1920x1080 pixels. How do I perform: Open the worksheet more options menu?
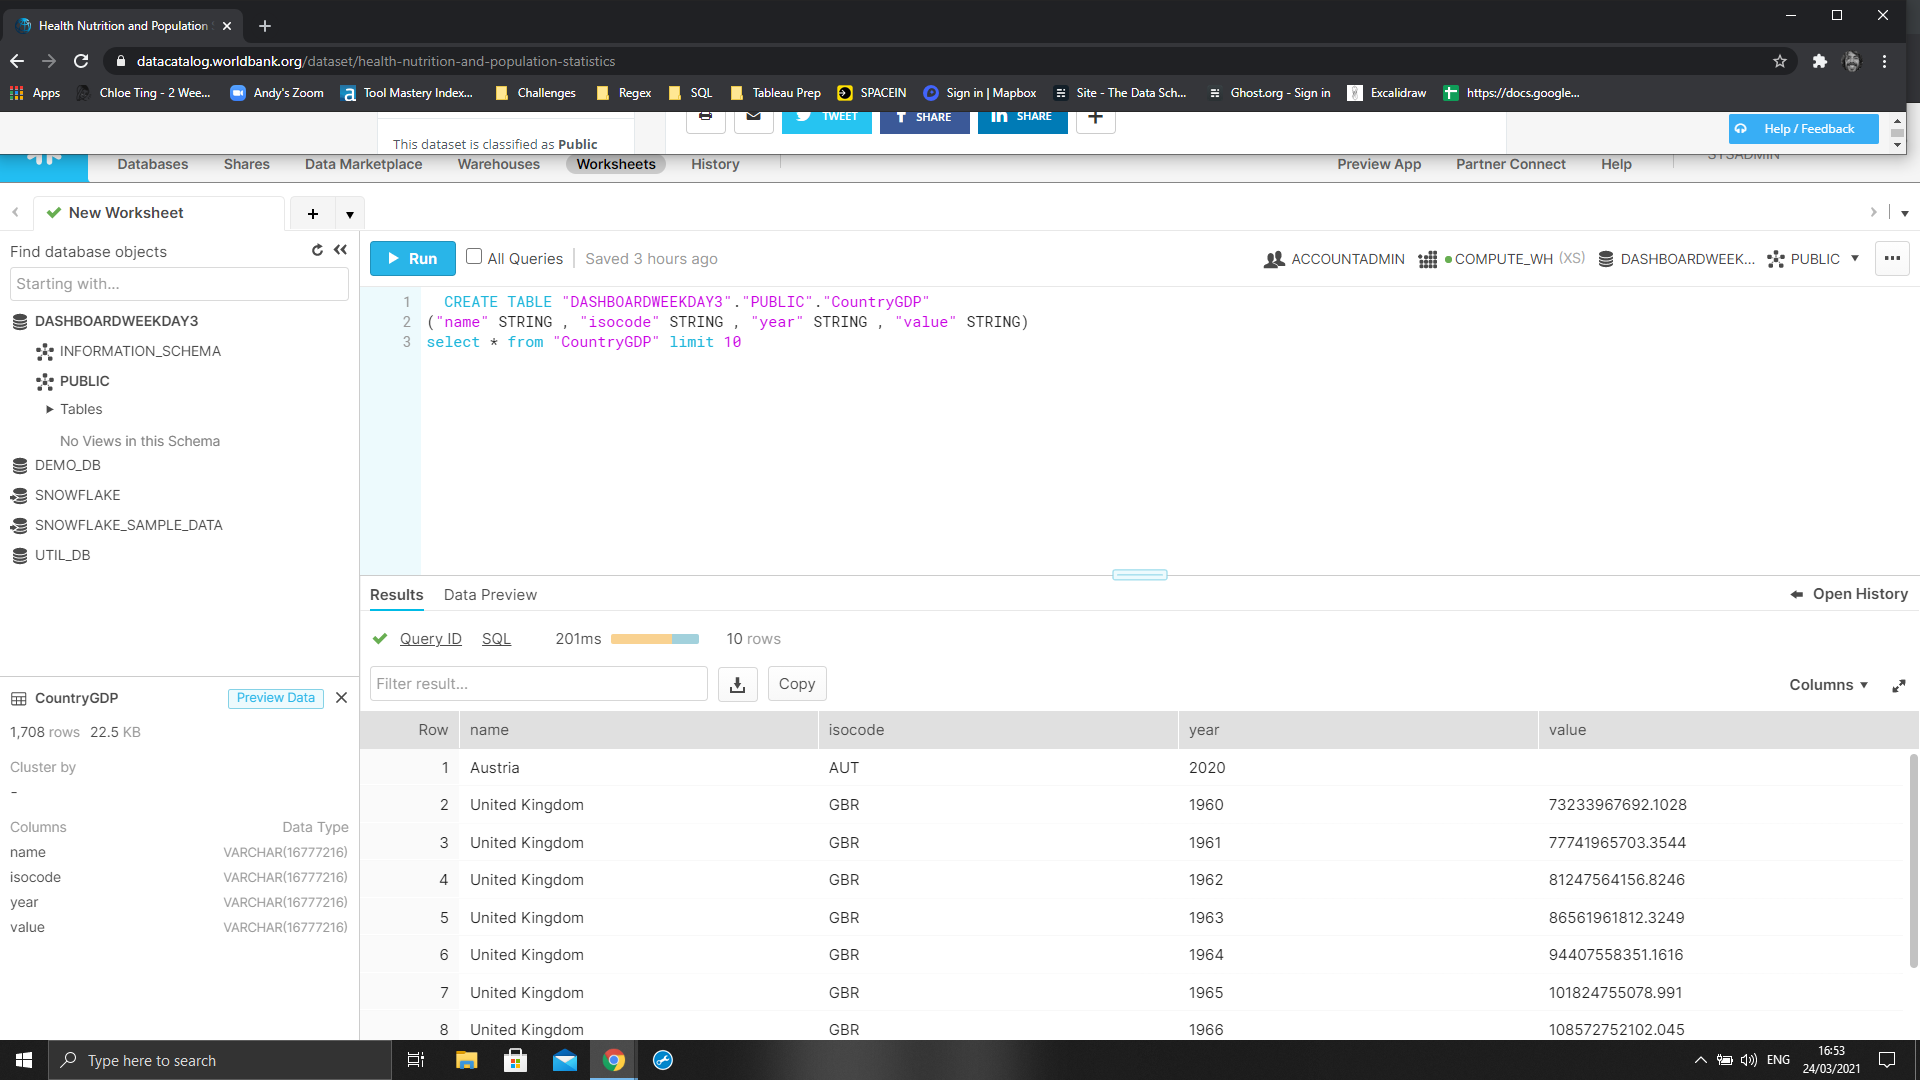1892,258
